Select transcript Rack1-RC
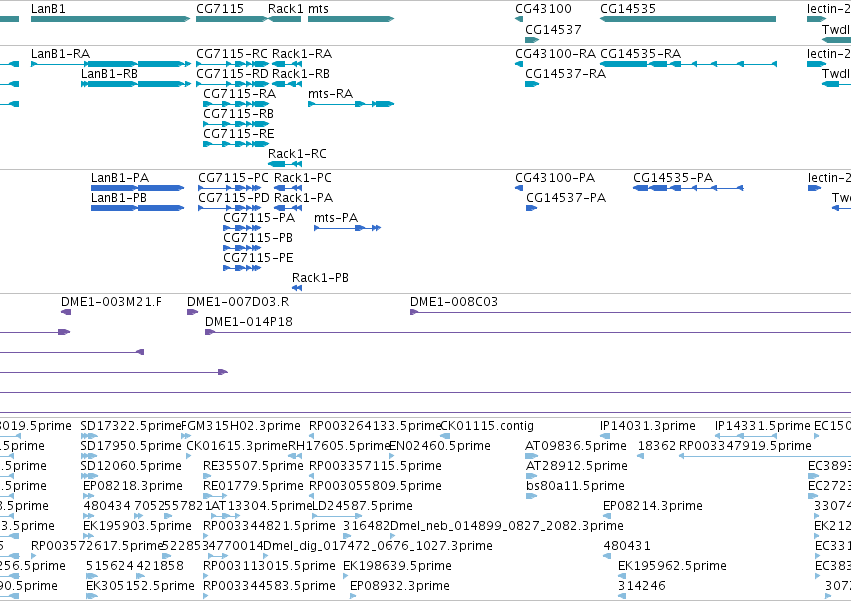Screen dimensions: 851x601 point(284,164)
